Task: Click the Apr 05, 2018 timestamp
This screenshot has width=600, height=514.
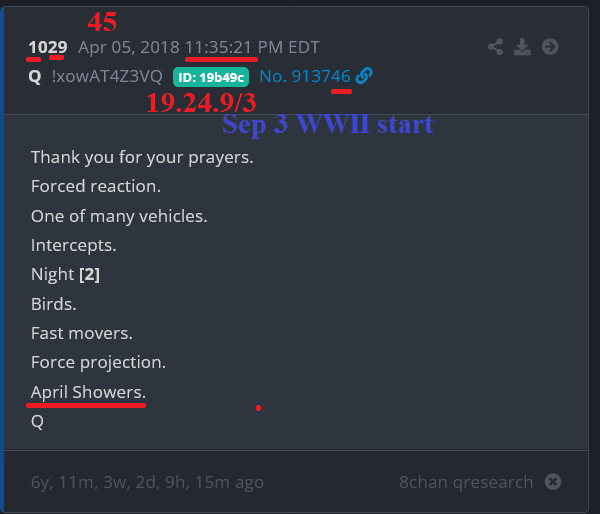Action: [x=199, y=47]
